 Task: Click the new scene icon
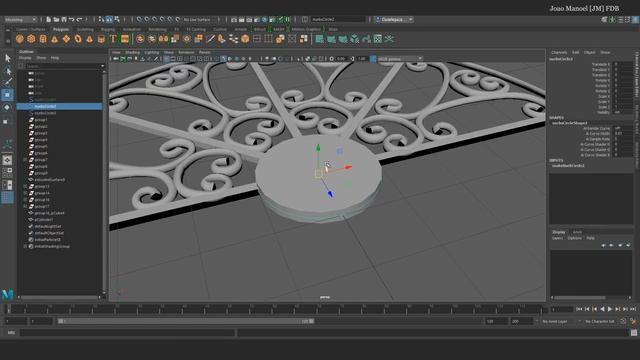[x=49, y=20]
